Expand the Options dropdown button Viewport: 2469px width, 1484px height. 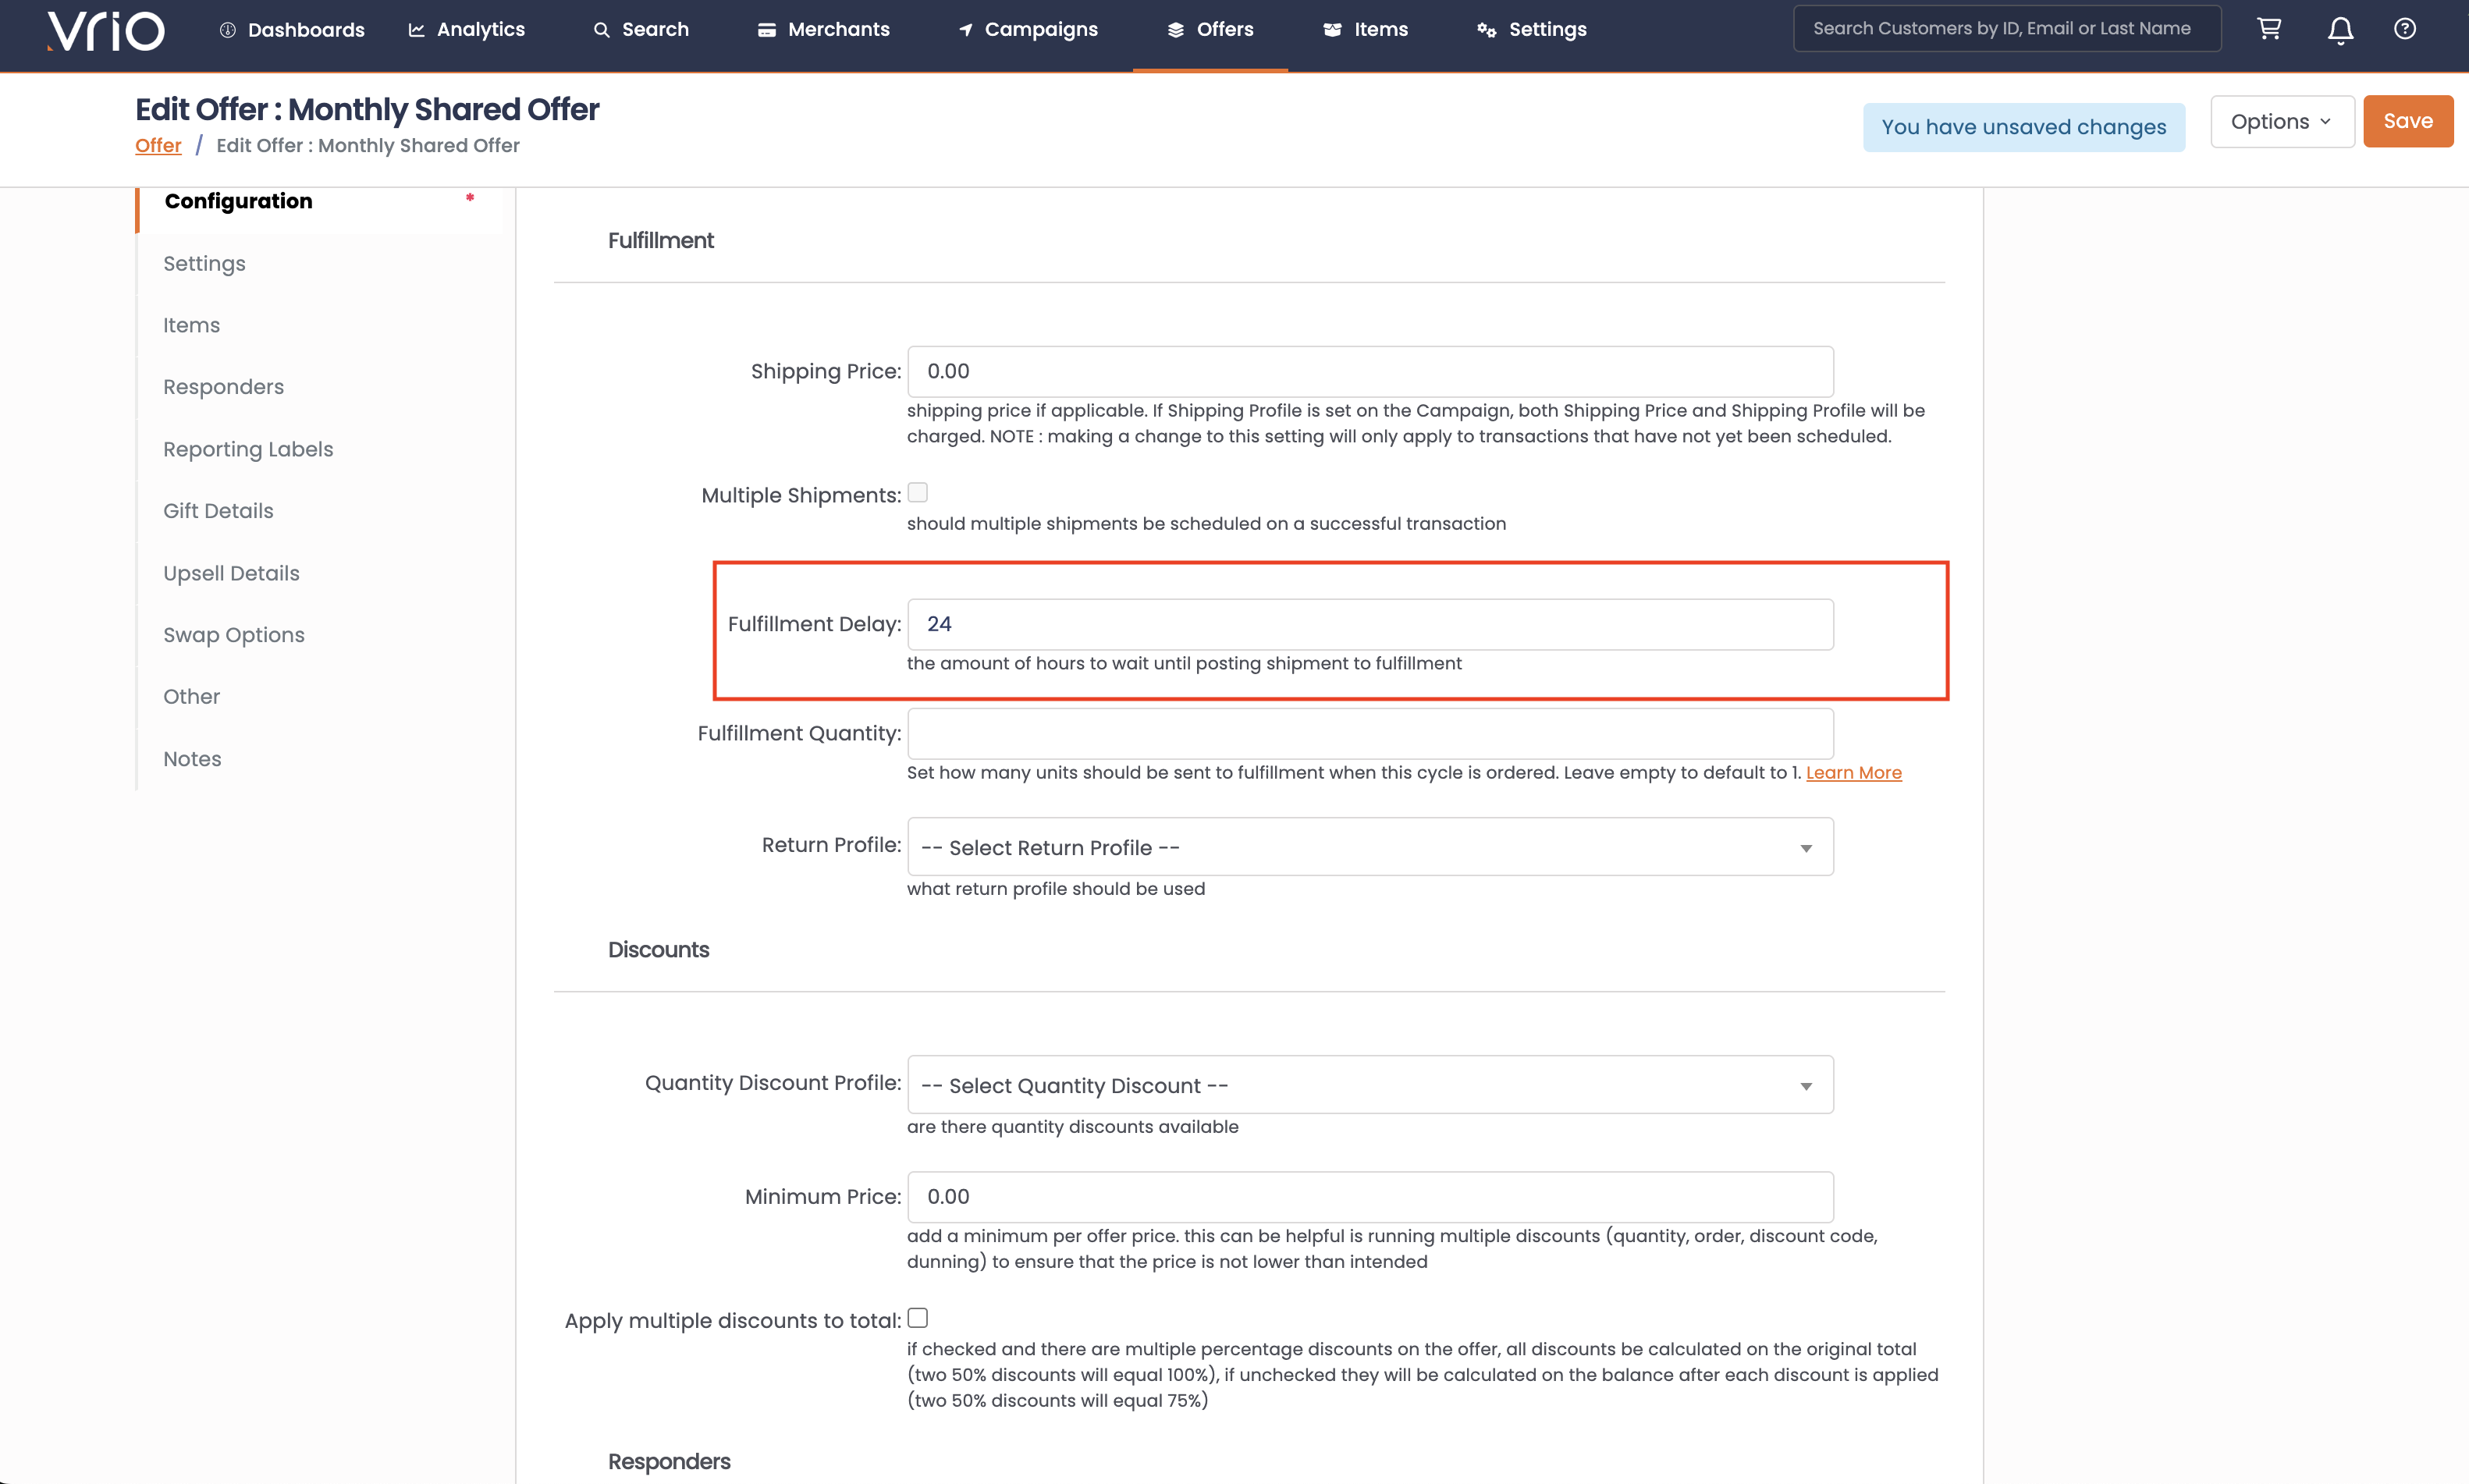tap(2281, 122)
